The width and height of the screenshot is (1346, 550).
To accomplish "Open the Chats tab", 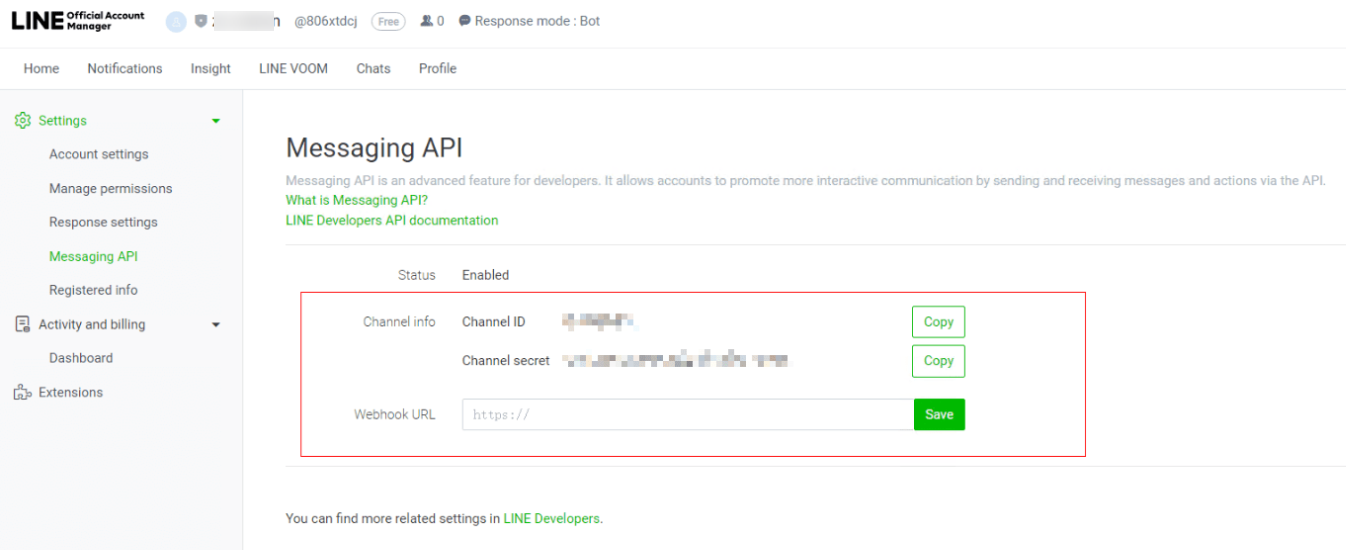I will (373, 69).
